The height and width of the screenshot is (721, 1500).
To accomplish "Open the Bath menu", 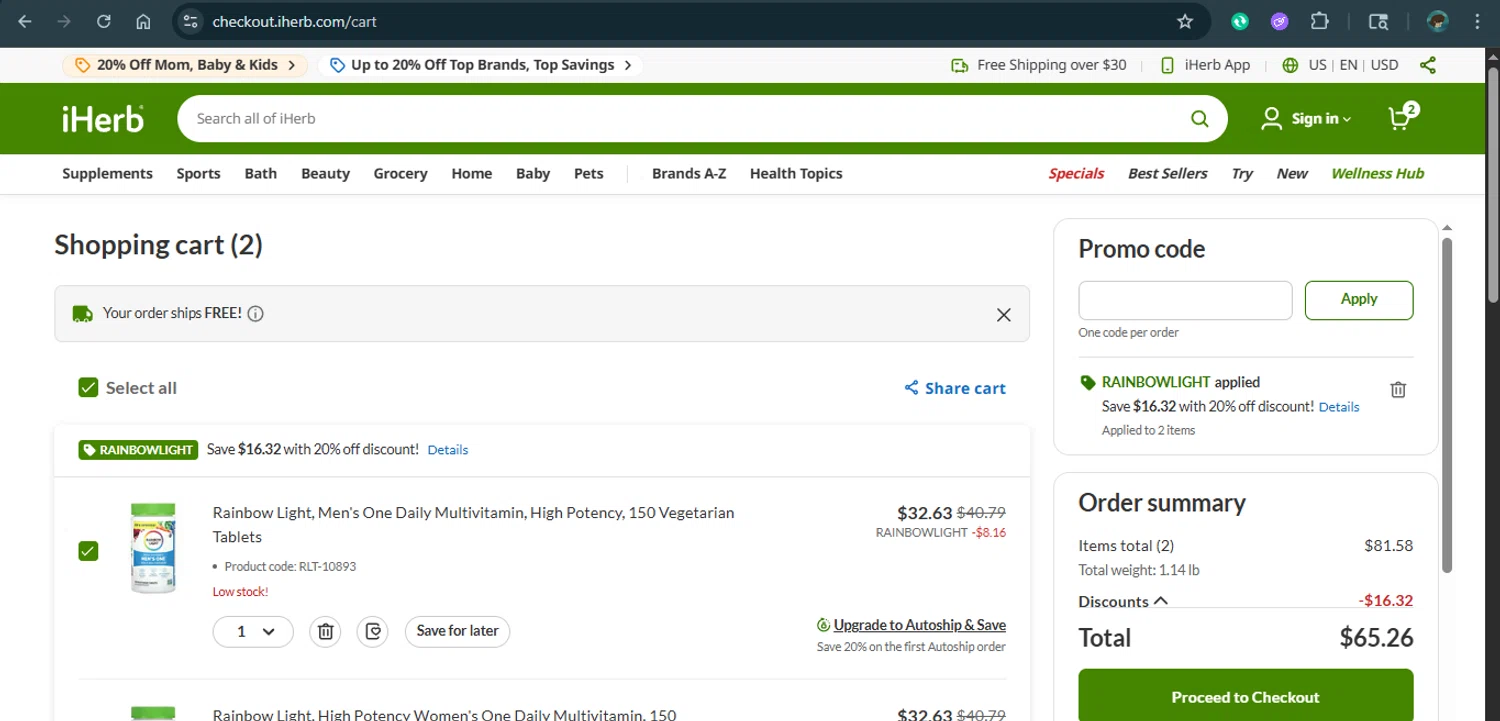I will pyautogui.click(x=261, y=174).
